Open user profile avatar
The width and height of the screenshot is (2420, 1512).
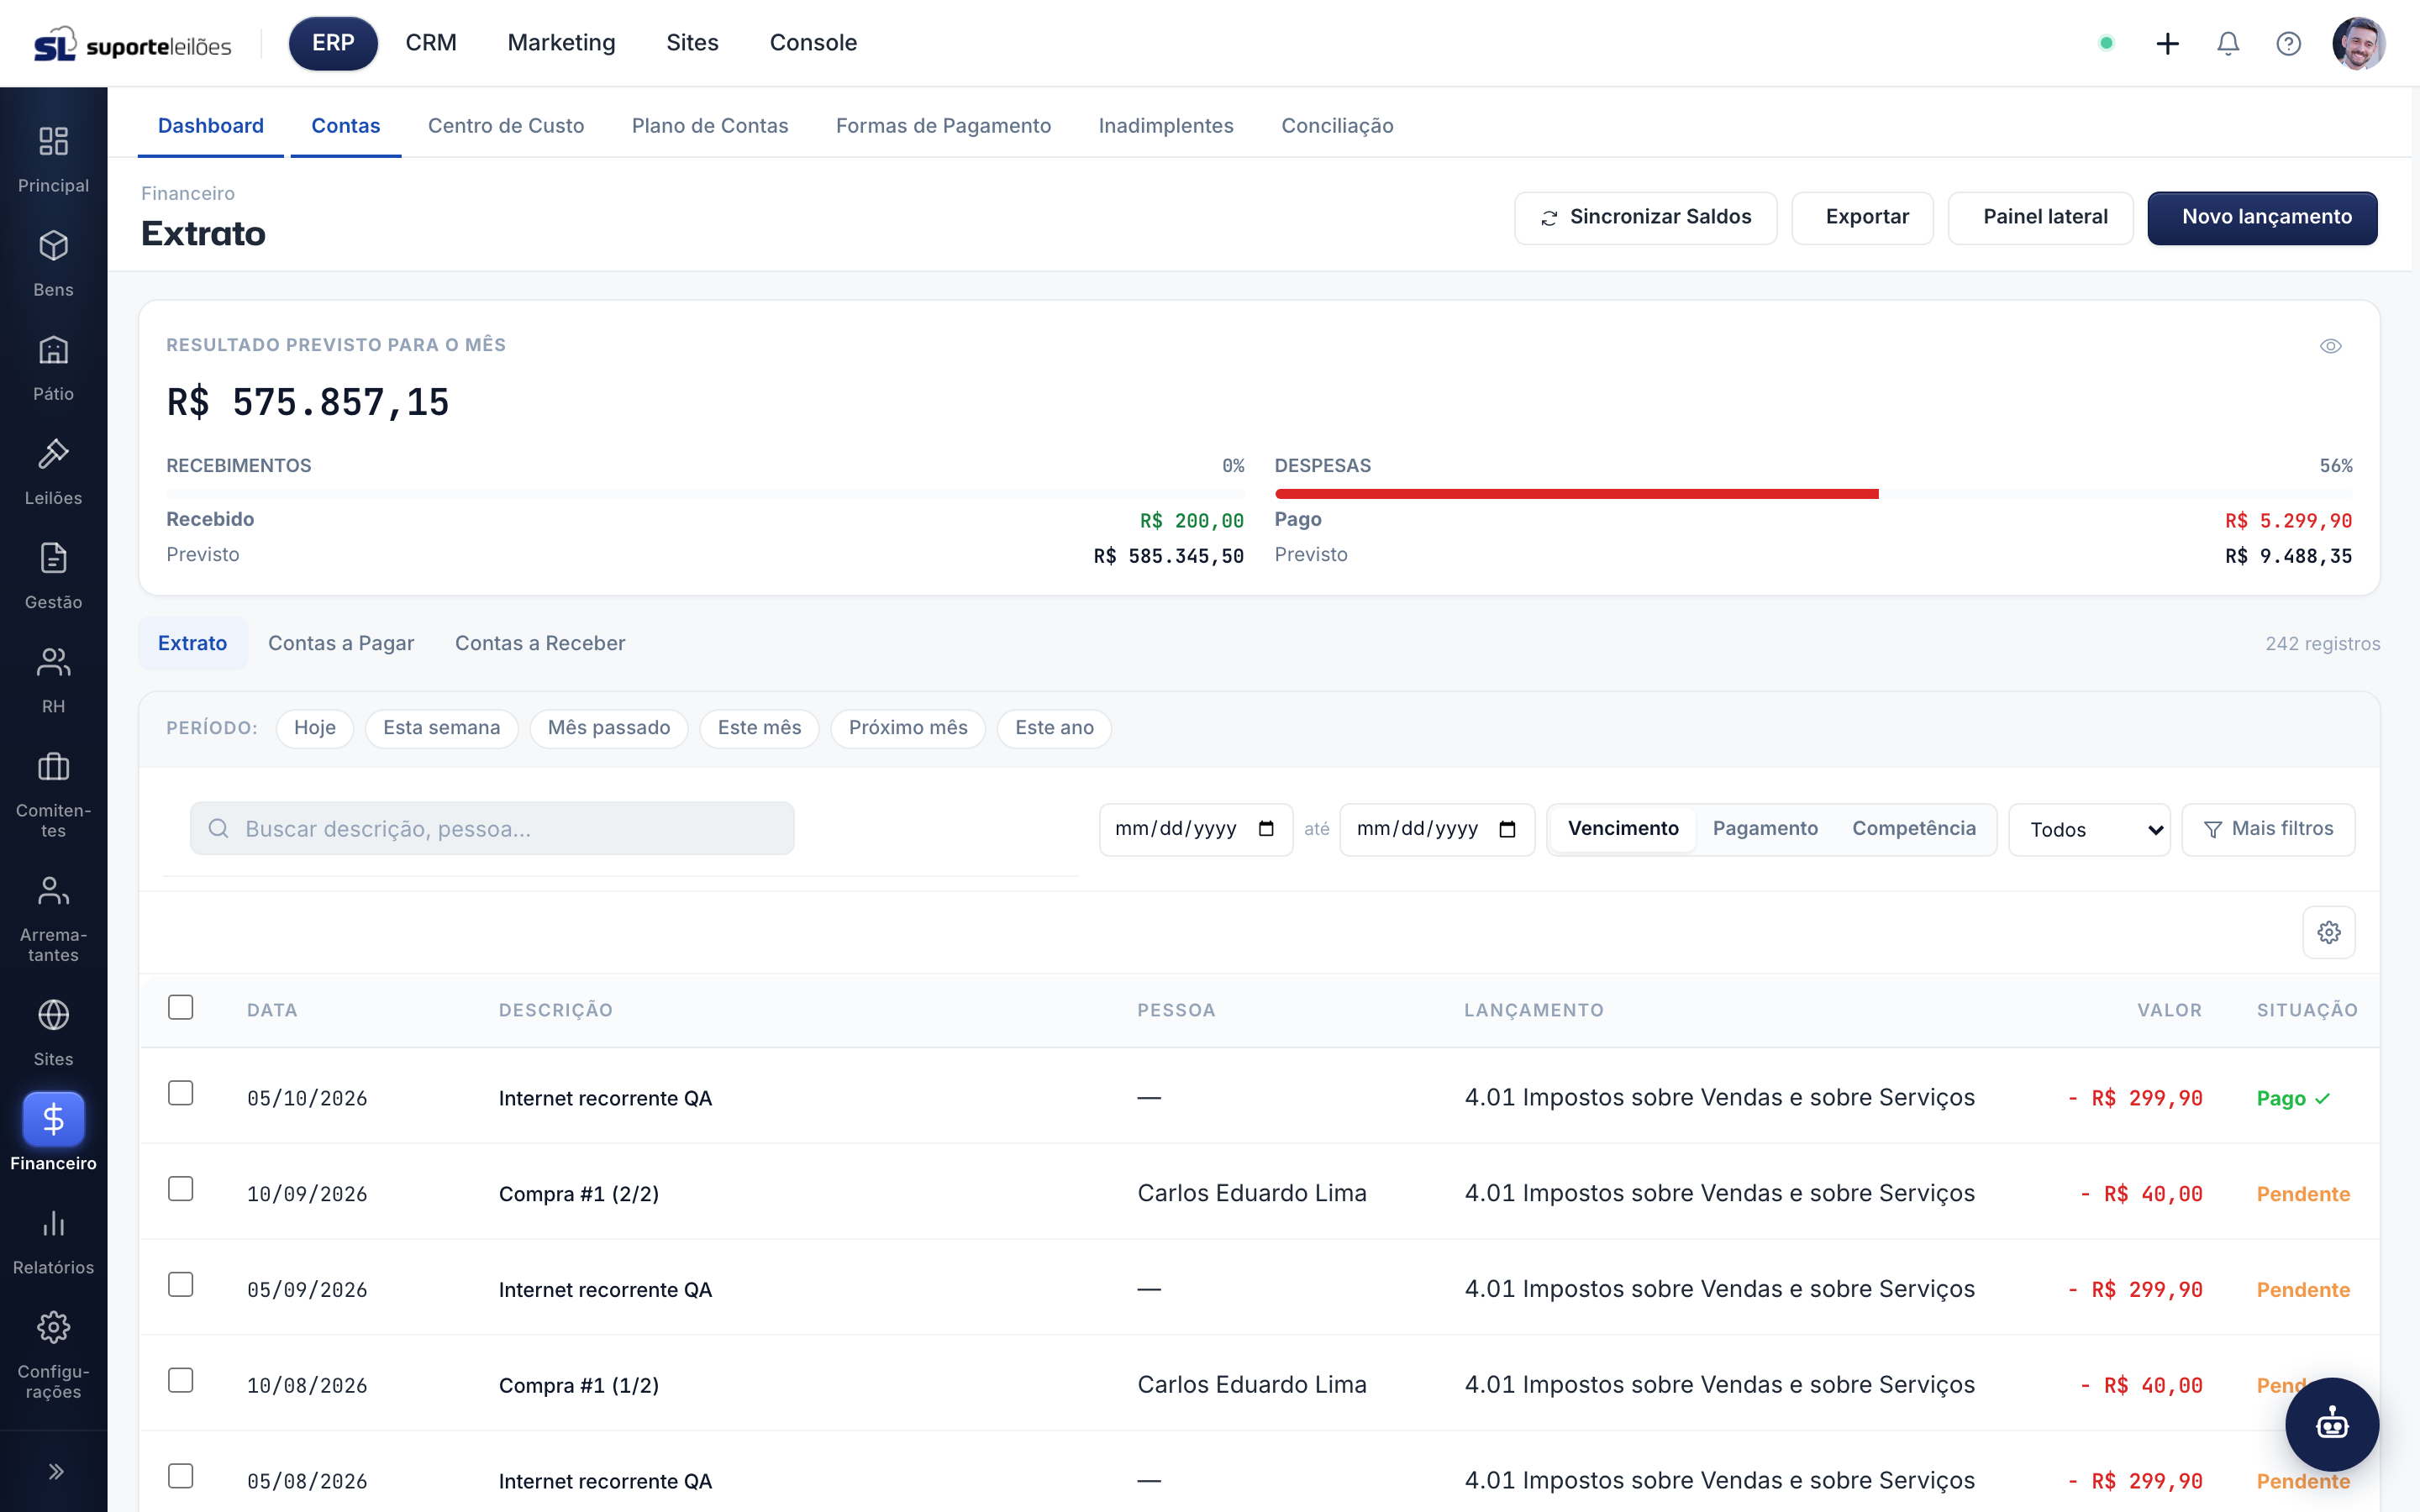(2358, 43)
